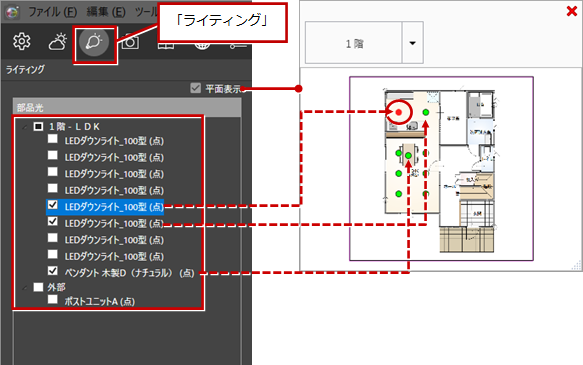Click the green pendant light dot over dining table

tap(408, 155)
